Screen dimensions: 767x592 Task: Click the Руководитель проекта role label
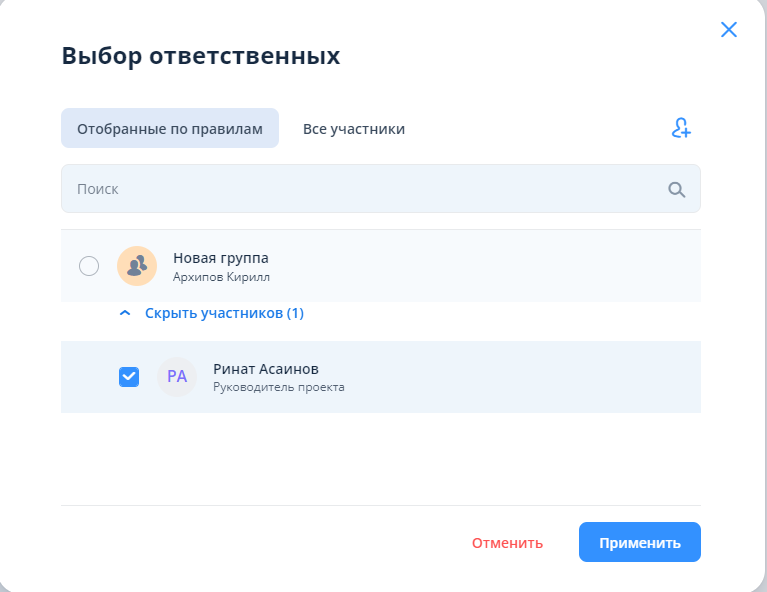click(279, 387)
